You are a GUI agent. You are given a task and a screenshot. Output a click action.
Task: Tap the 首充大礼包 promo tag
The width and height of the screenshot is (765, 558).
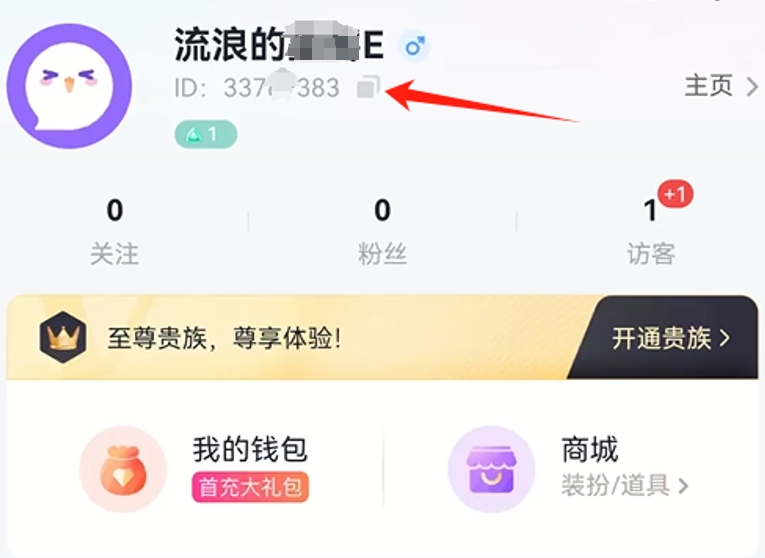[x=250, y=487]
